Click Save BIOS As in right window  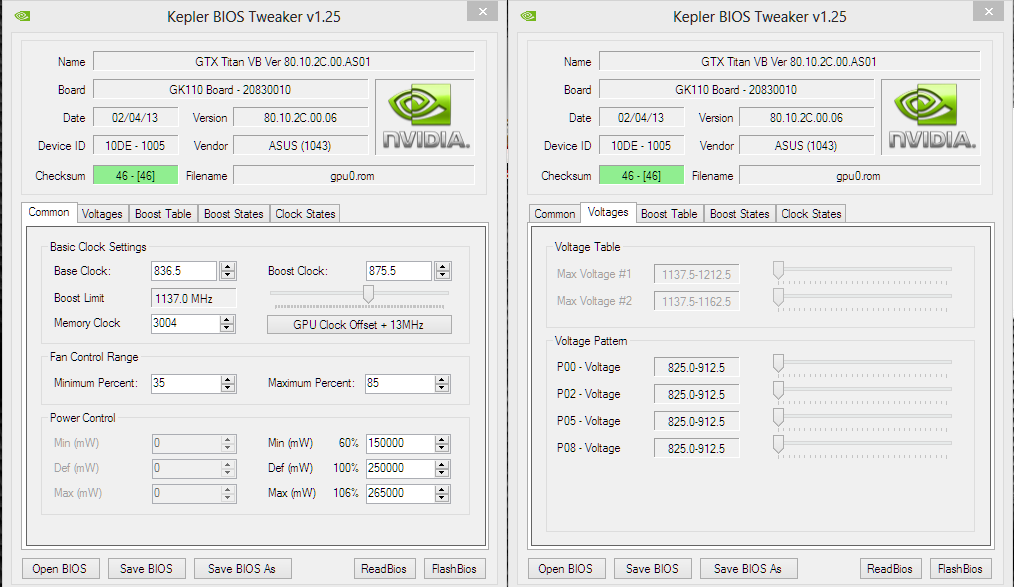point(748,569)
